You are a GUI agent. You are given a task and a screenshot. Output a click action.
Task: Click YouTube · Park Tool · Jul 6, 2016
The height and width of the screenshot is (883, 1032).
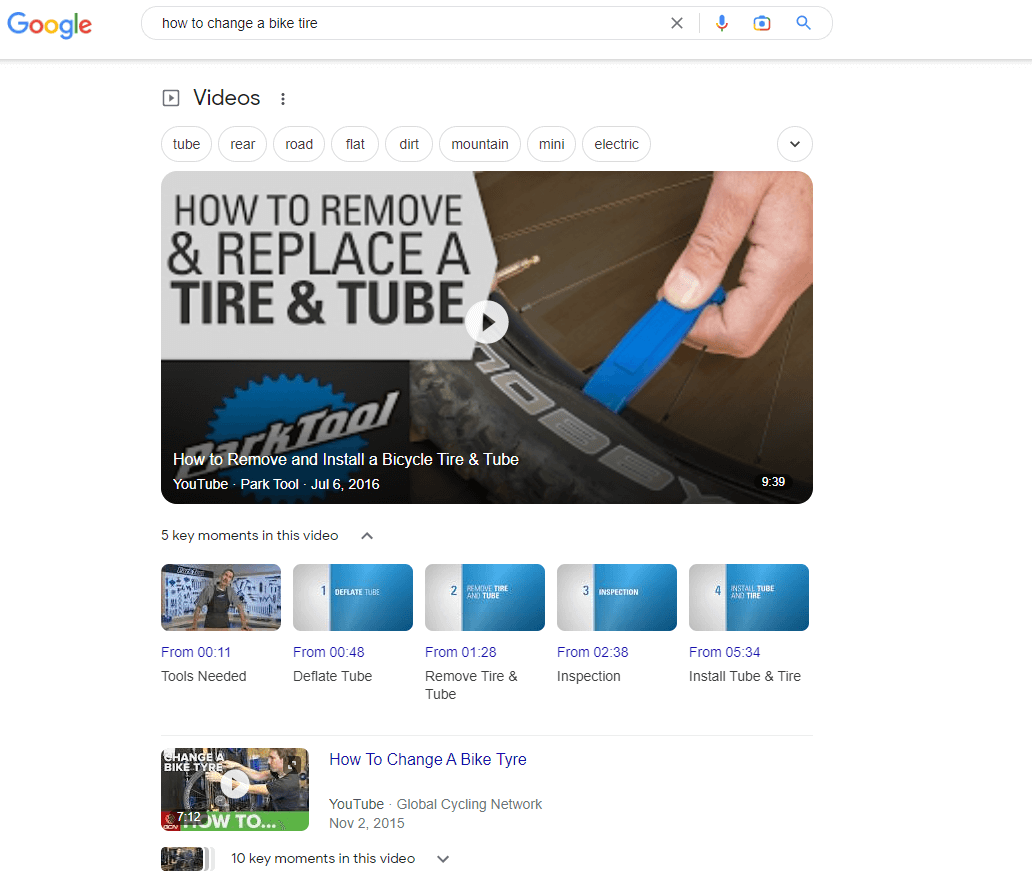click(x=276, y=484)
